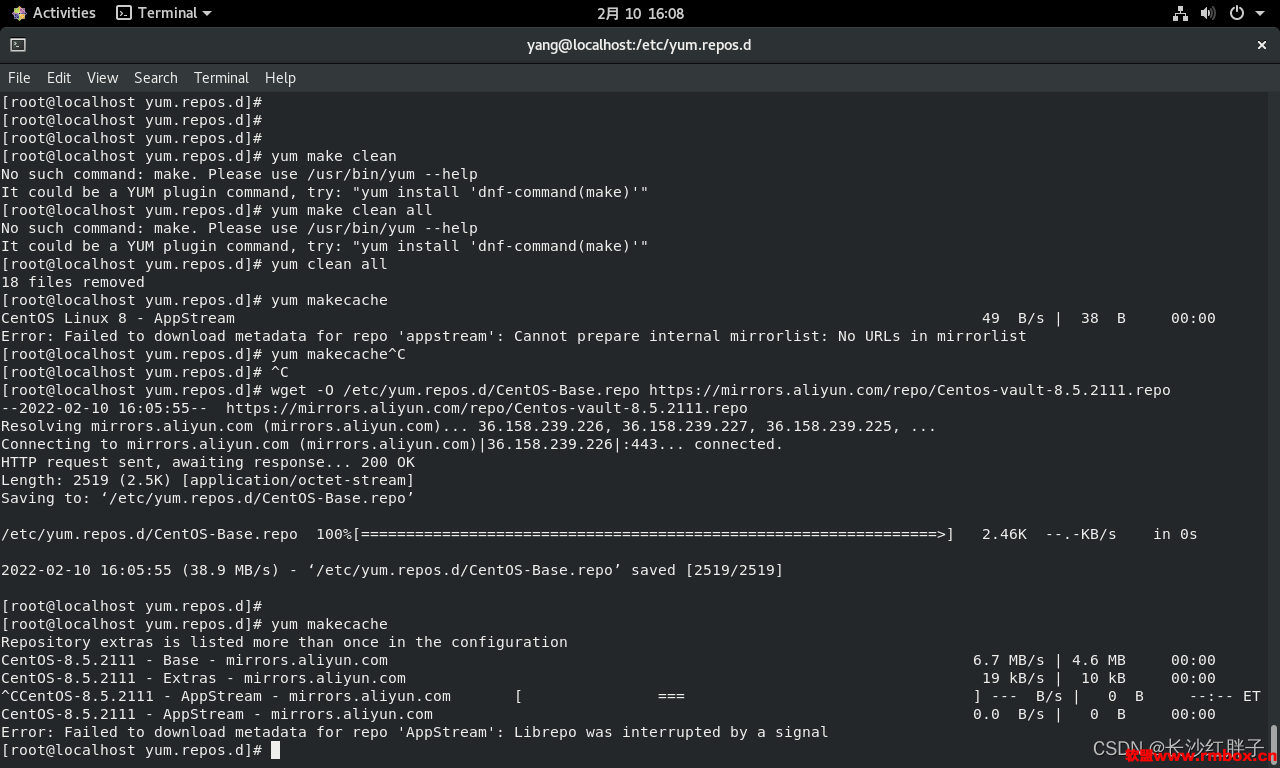Image resolution: width=1280 pixels, height=768 pixels.
Task: Click the final shell prompt with cursor
Action: coord(140,750)
